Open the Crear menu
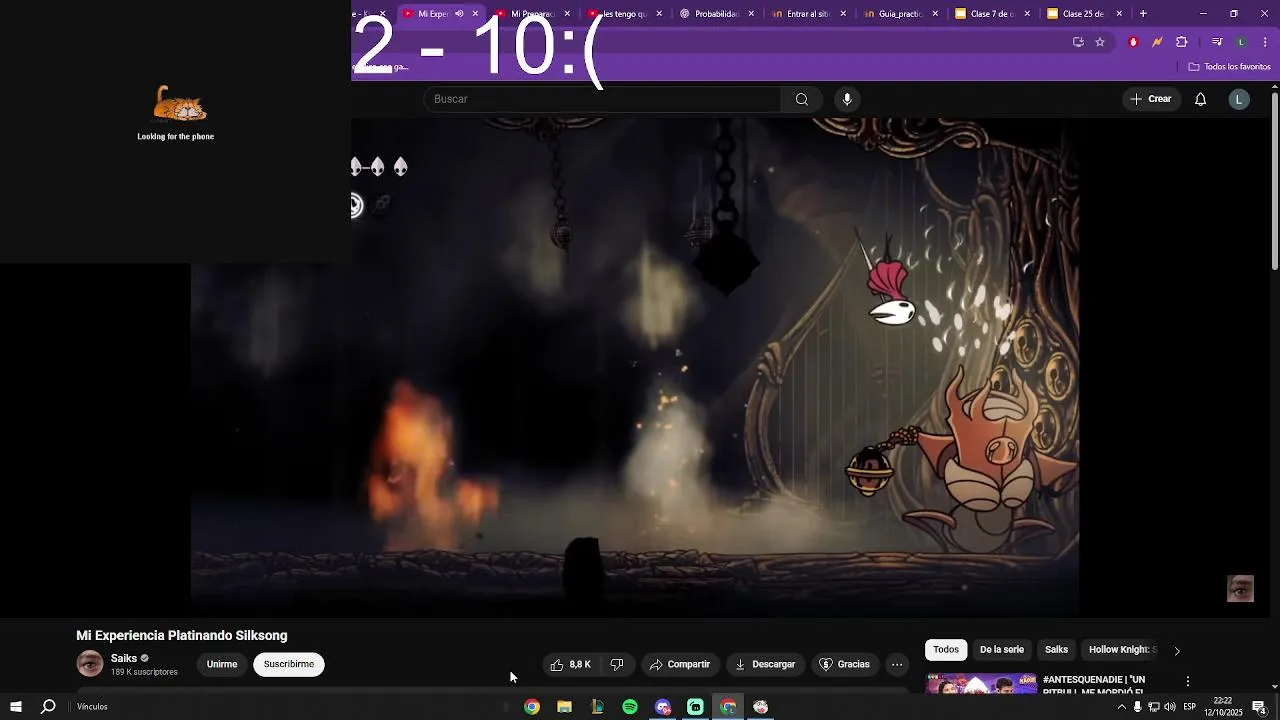The width and height of the screenshot is (1280, 720). (1151, 99)
